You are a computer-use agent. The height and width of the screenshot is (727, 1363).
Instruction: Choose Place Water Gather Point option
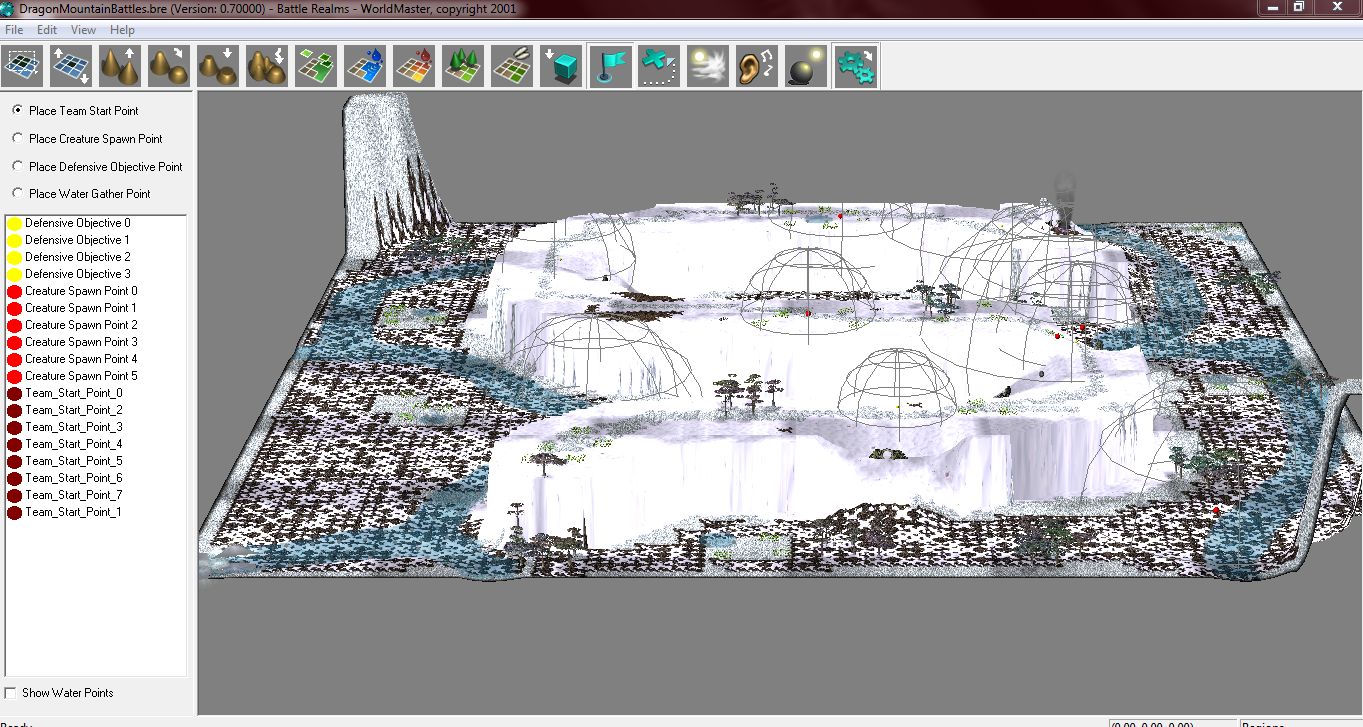tap(81, 194)
